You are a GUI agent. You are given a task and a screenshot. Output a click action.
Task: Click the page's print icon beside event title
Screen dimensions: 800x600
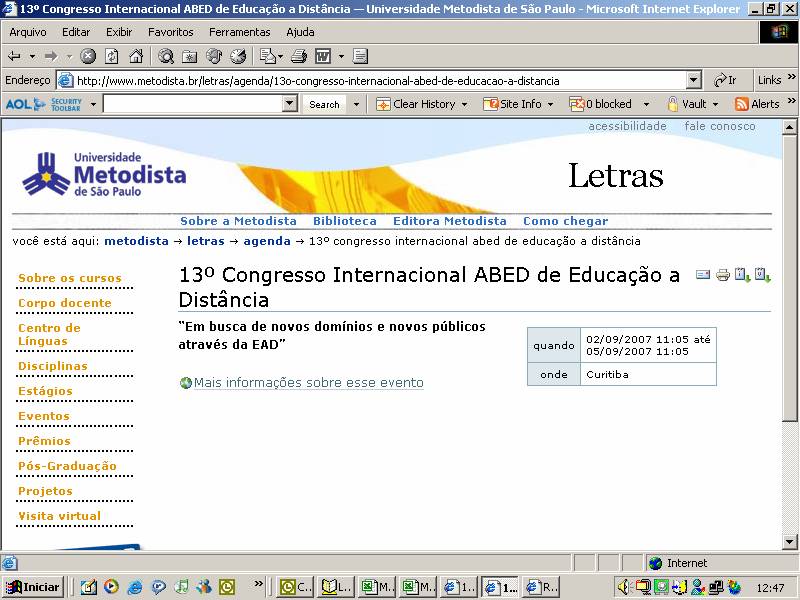point(723,275)
